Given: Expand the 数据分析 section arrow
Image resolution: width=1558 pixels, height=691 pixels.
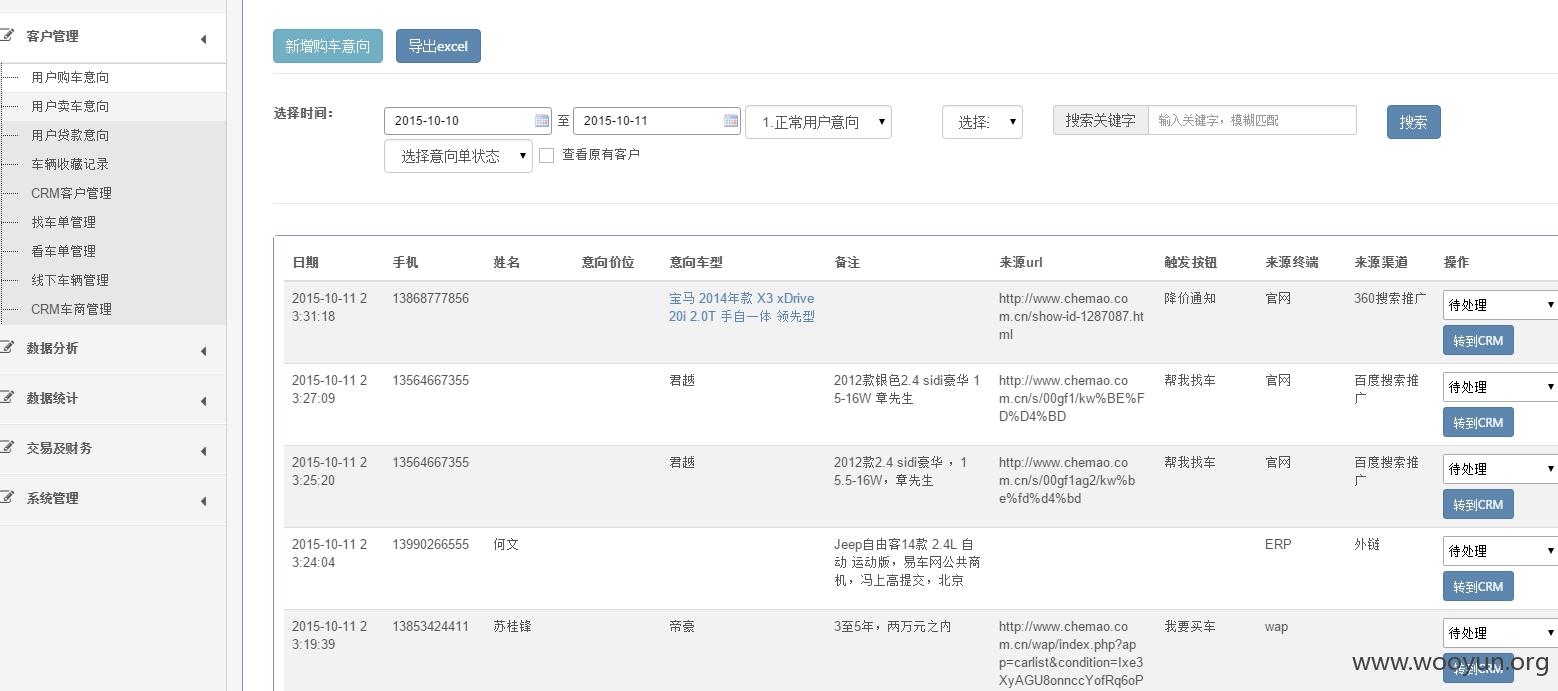Looking at the screenshot, I should pyautogui.click(x=204, y=351).
